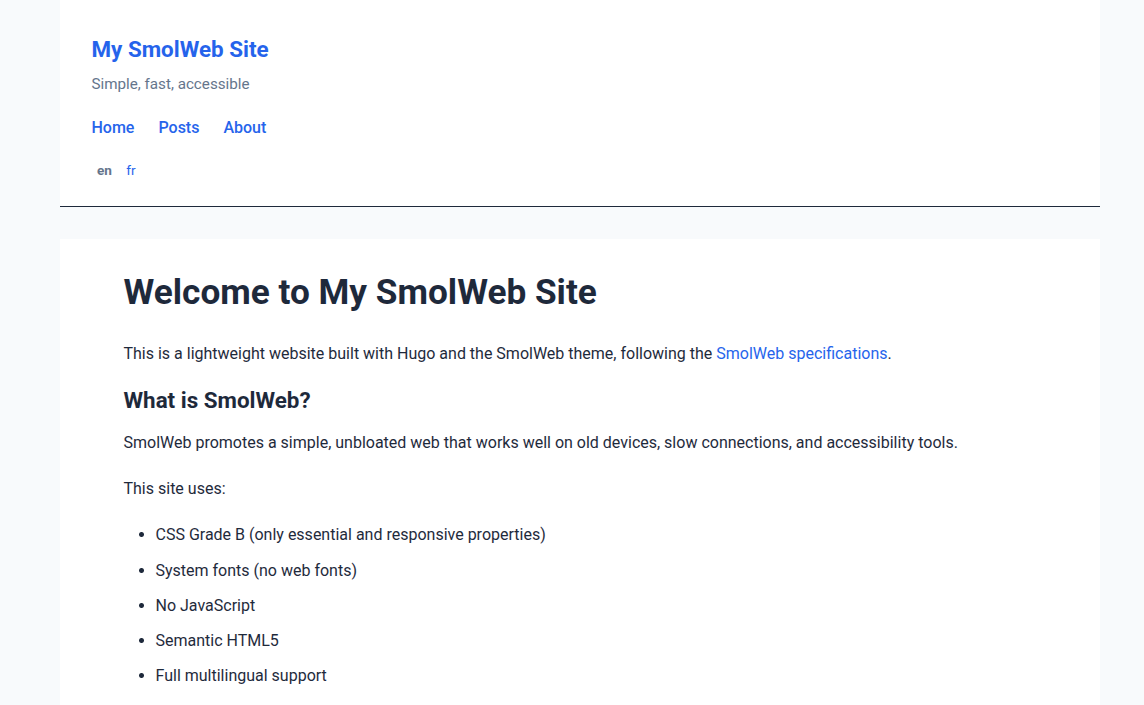Switch site language to fr
The height and width of the screenshot is (705, 1144).
[131, 171]
